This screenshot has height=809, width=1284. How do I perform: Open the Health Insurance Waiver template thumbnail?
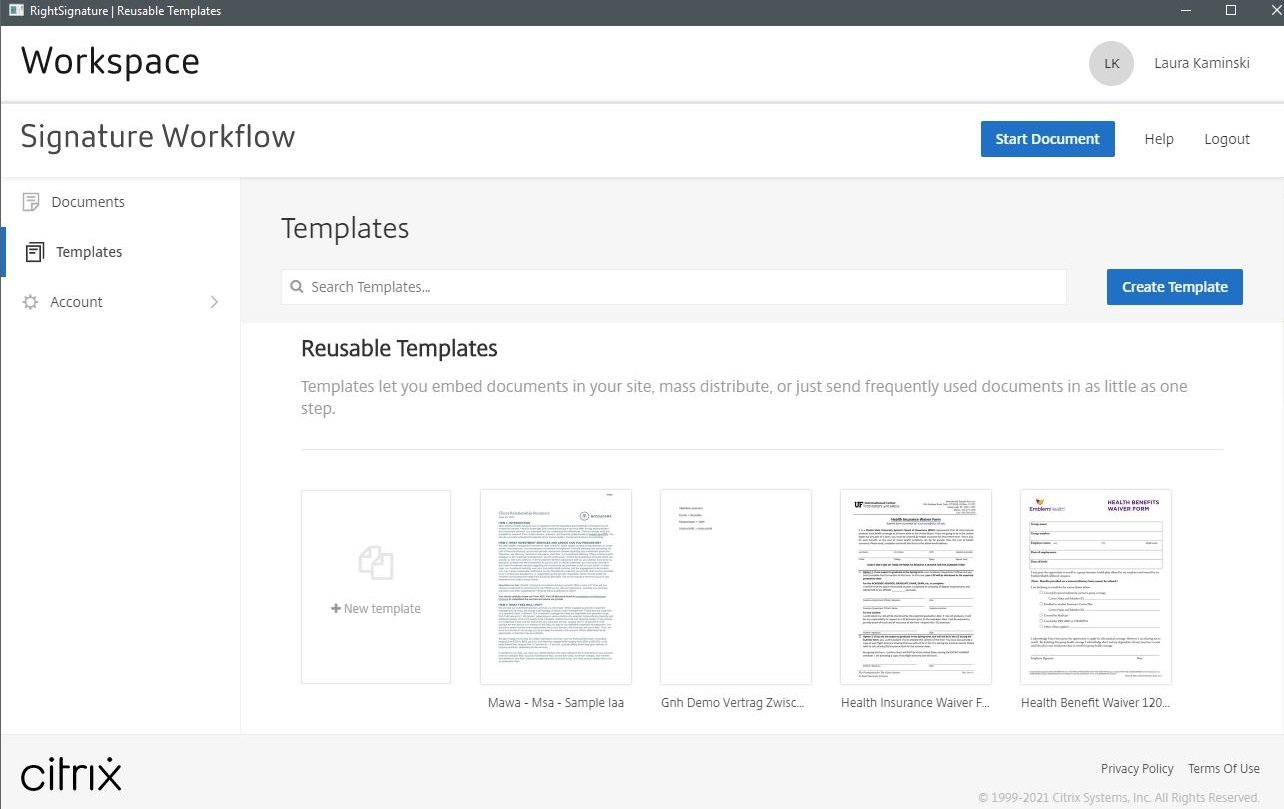click(916, 587)
